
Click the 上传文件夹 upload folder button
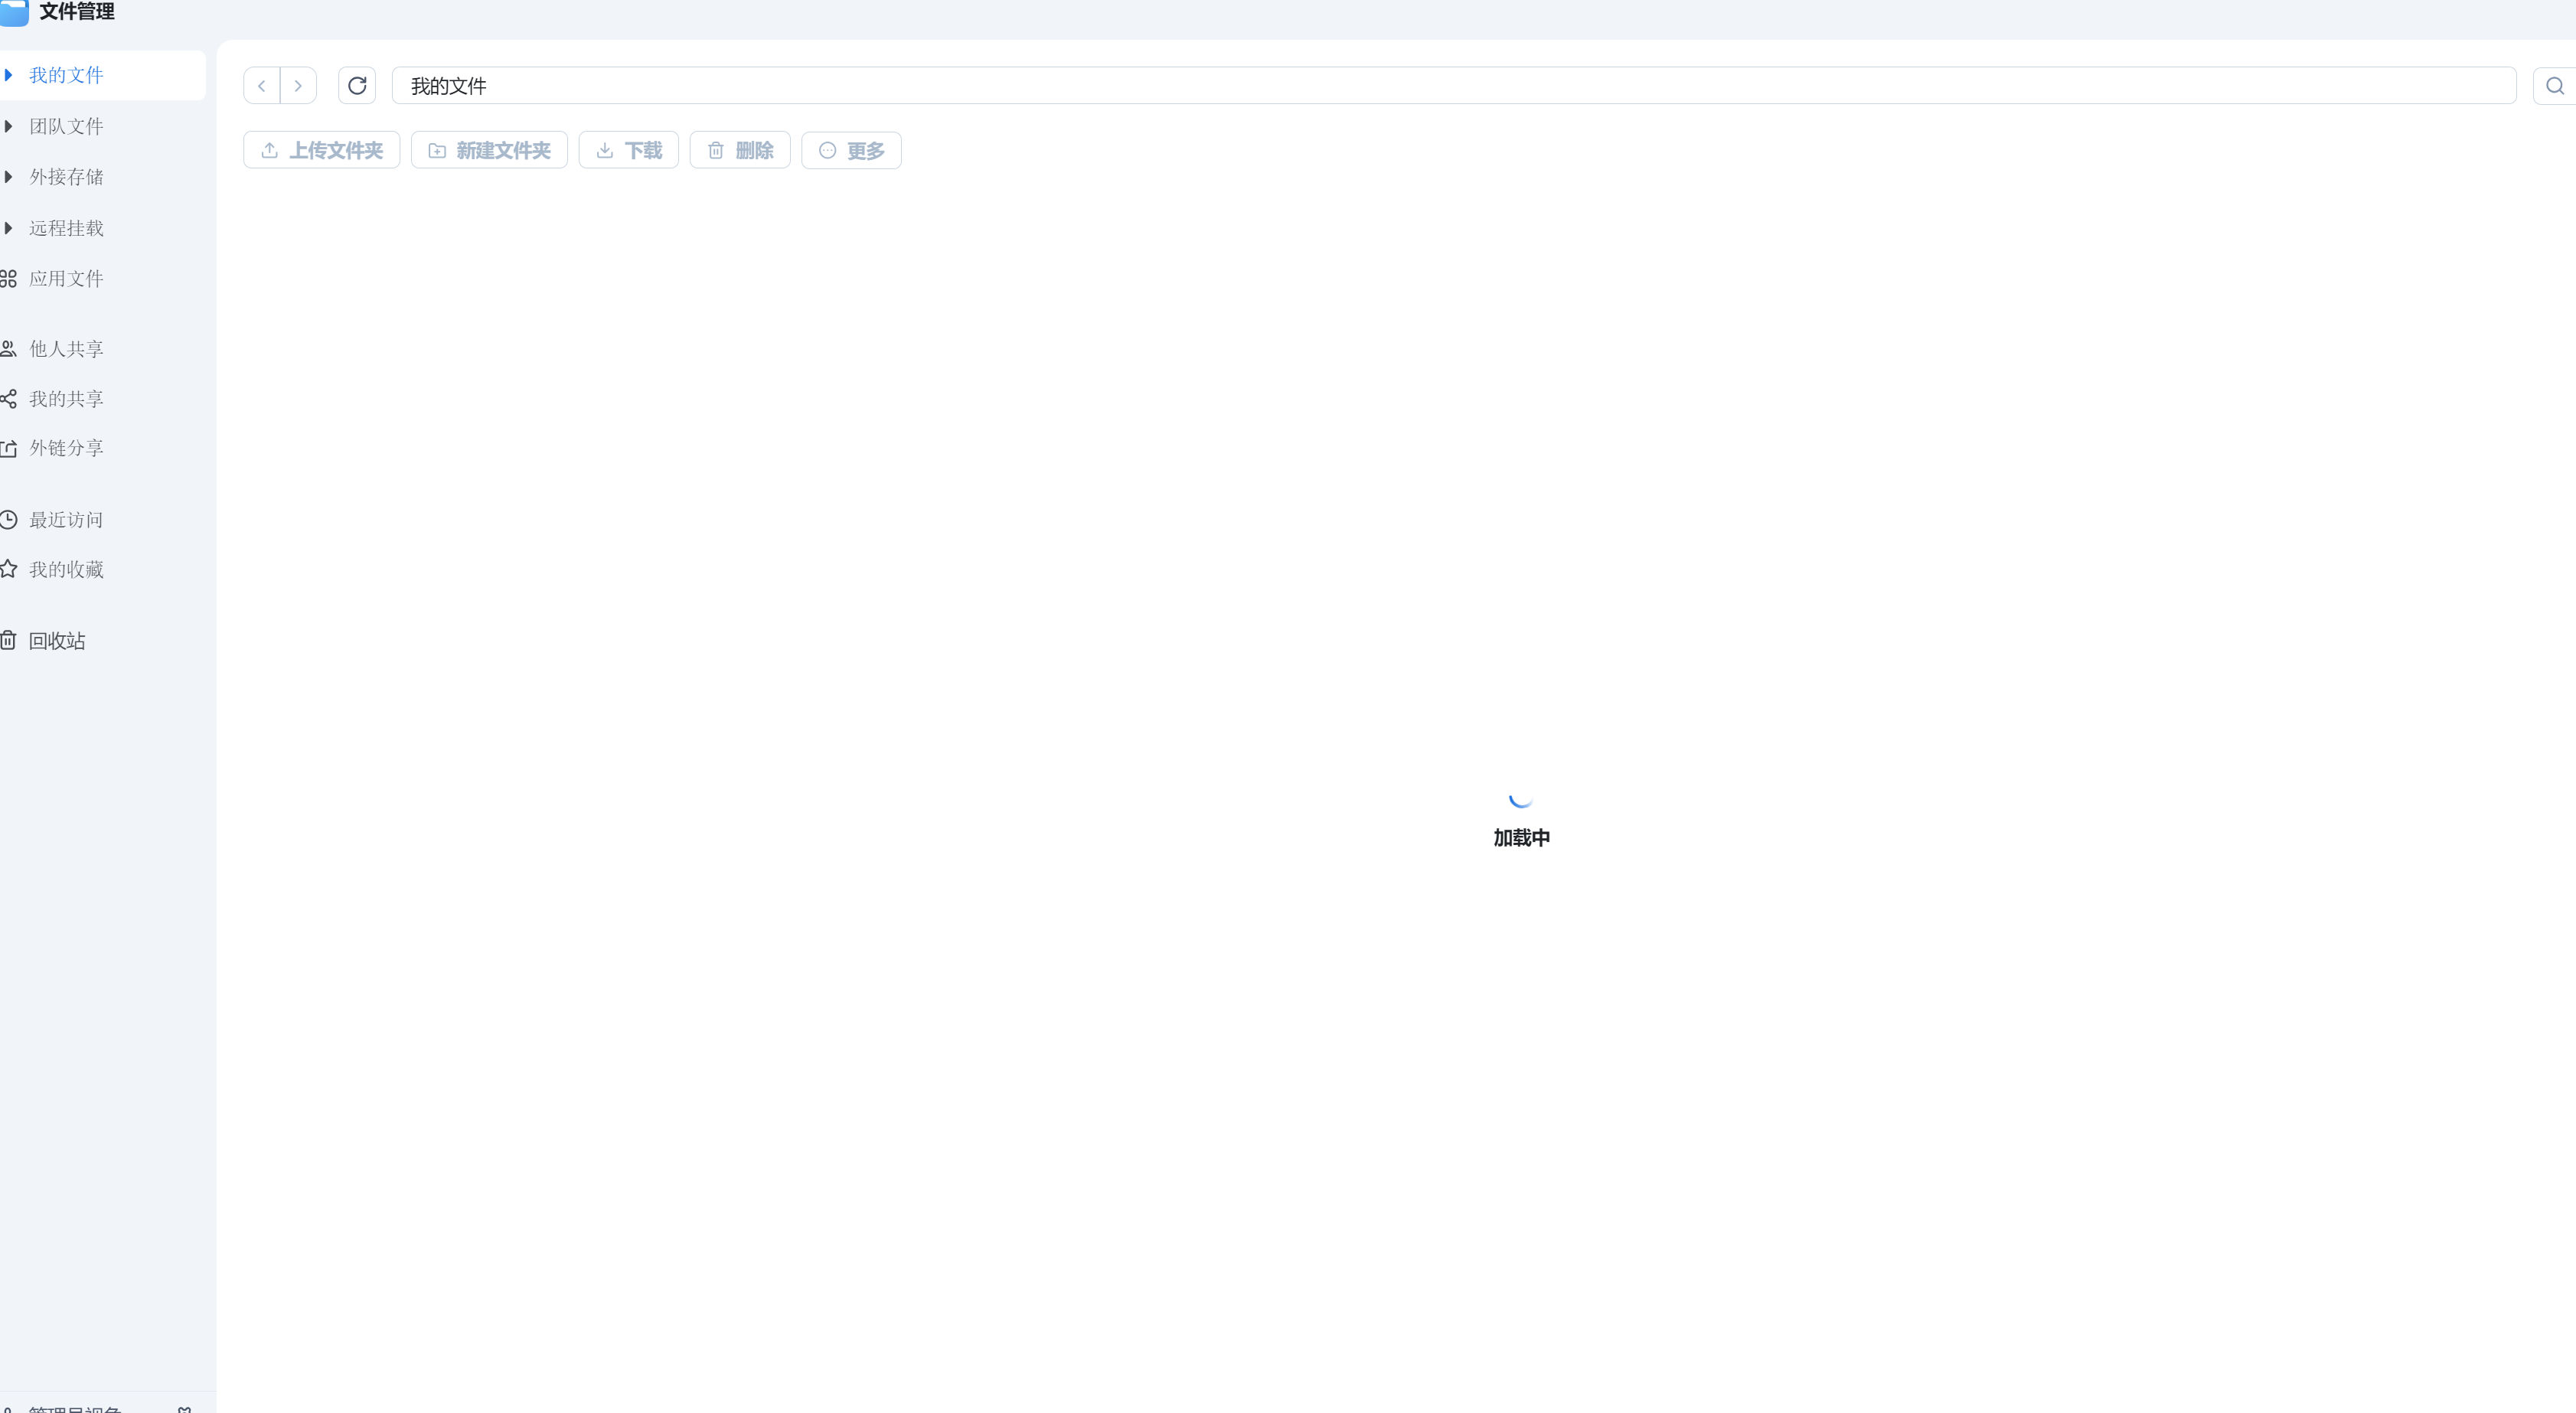(x=322, y=151)
